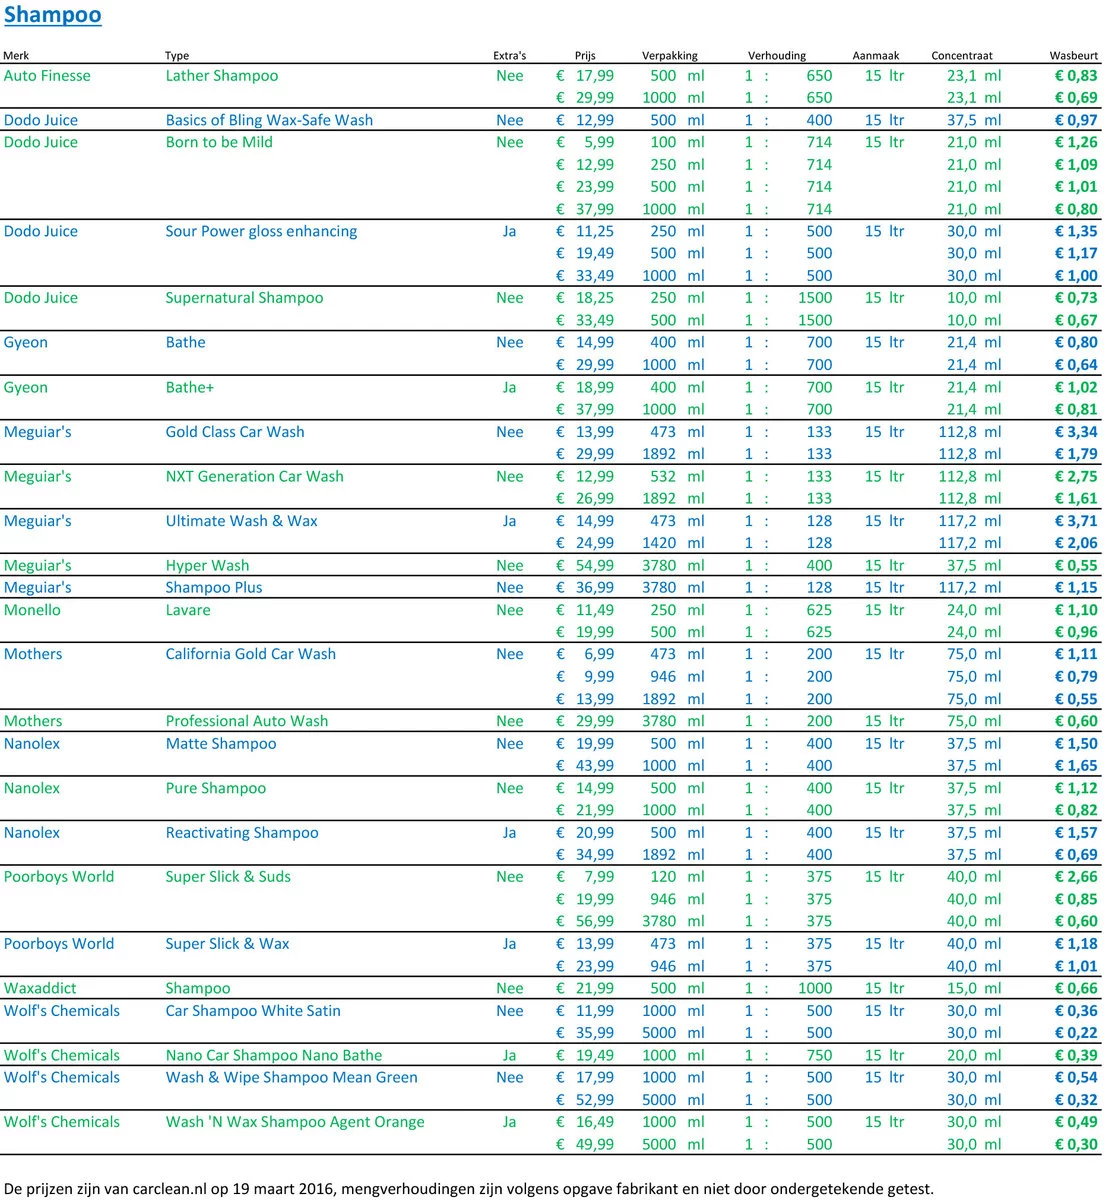Viewport: 1115px width, 1200px height.
Task: Click the 1420 ml Verpakking cell
Action: tap(673, 543)
